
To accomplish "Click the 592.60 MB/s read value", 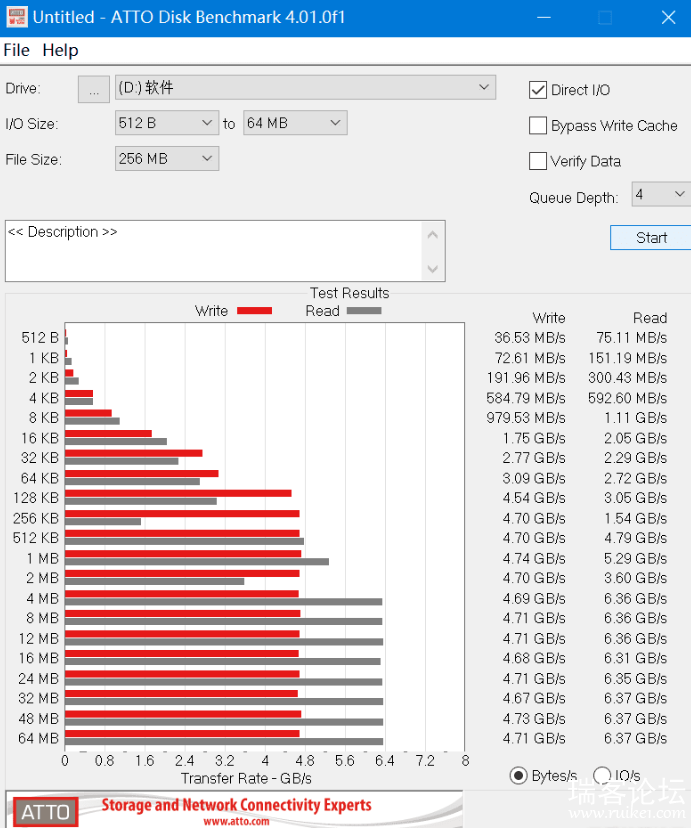I will 627,398.
